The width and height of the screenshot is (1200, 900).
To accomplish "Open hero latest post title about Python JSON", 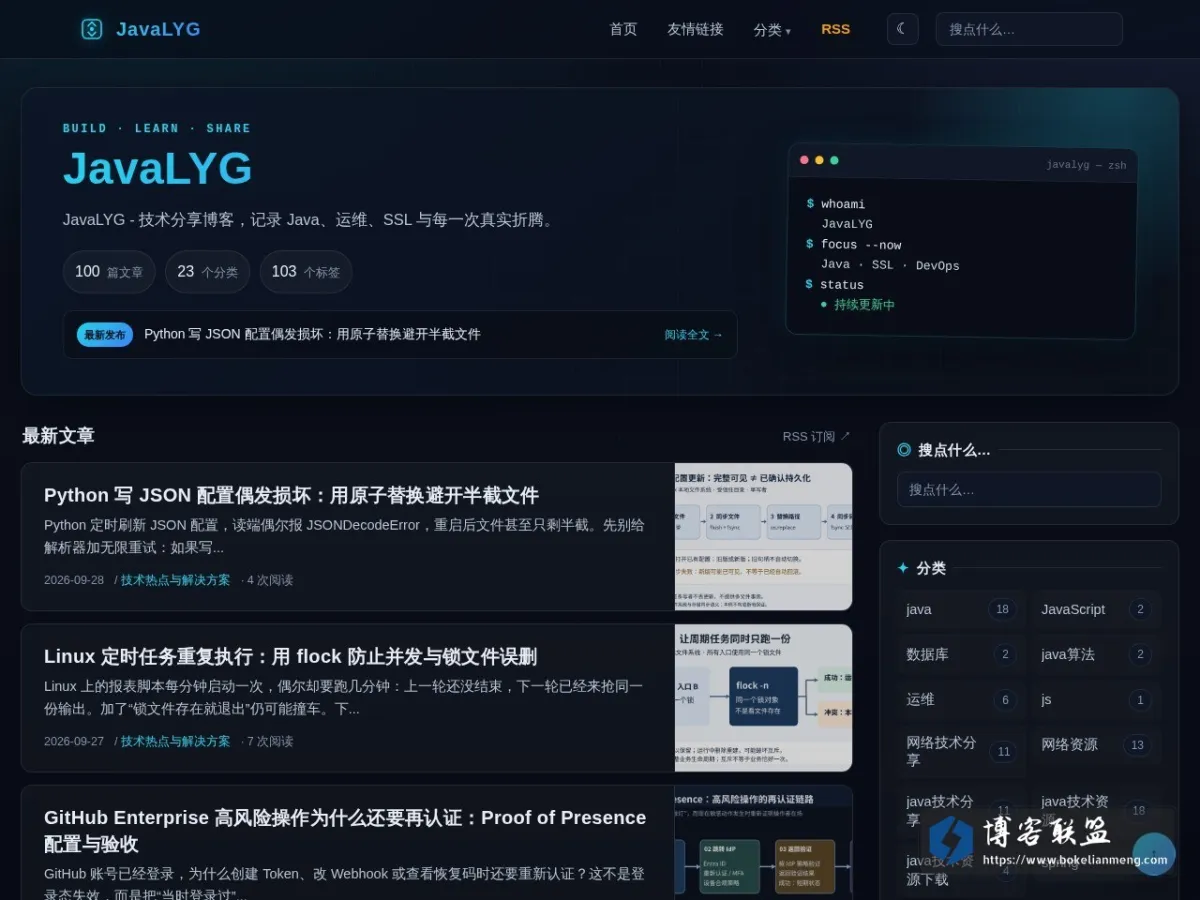I will [x=312, y=334].
